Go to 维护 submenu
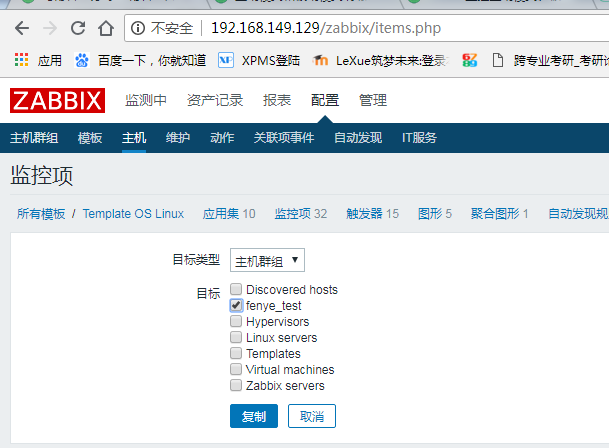 (x=178, y=138)
